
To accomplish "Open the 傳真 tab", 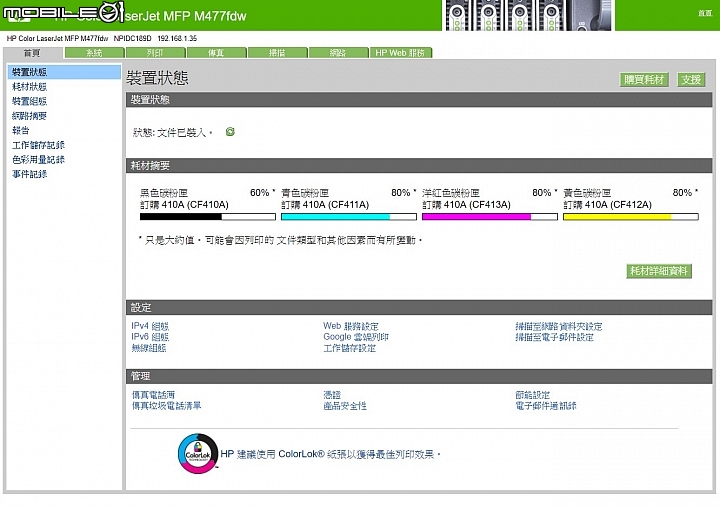I will pyautogui.click(x=216, y=53).
